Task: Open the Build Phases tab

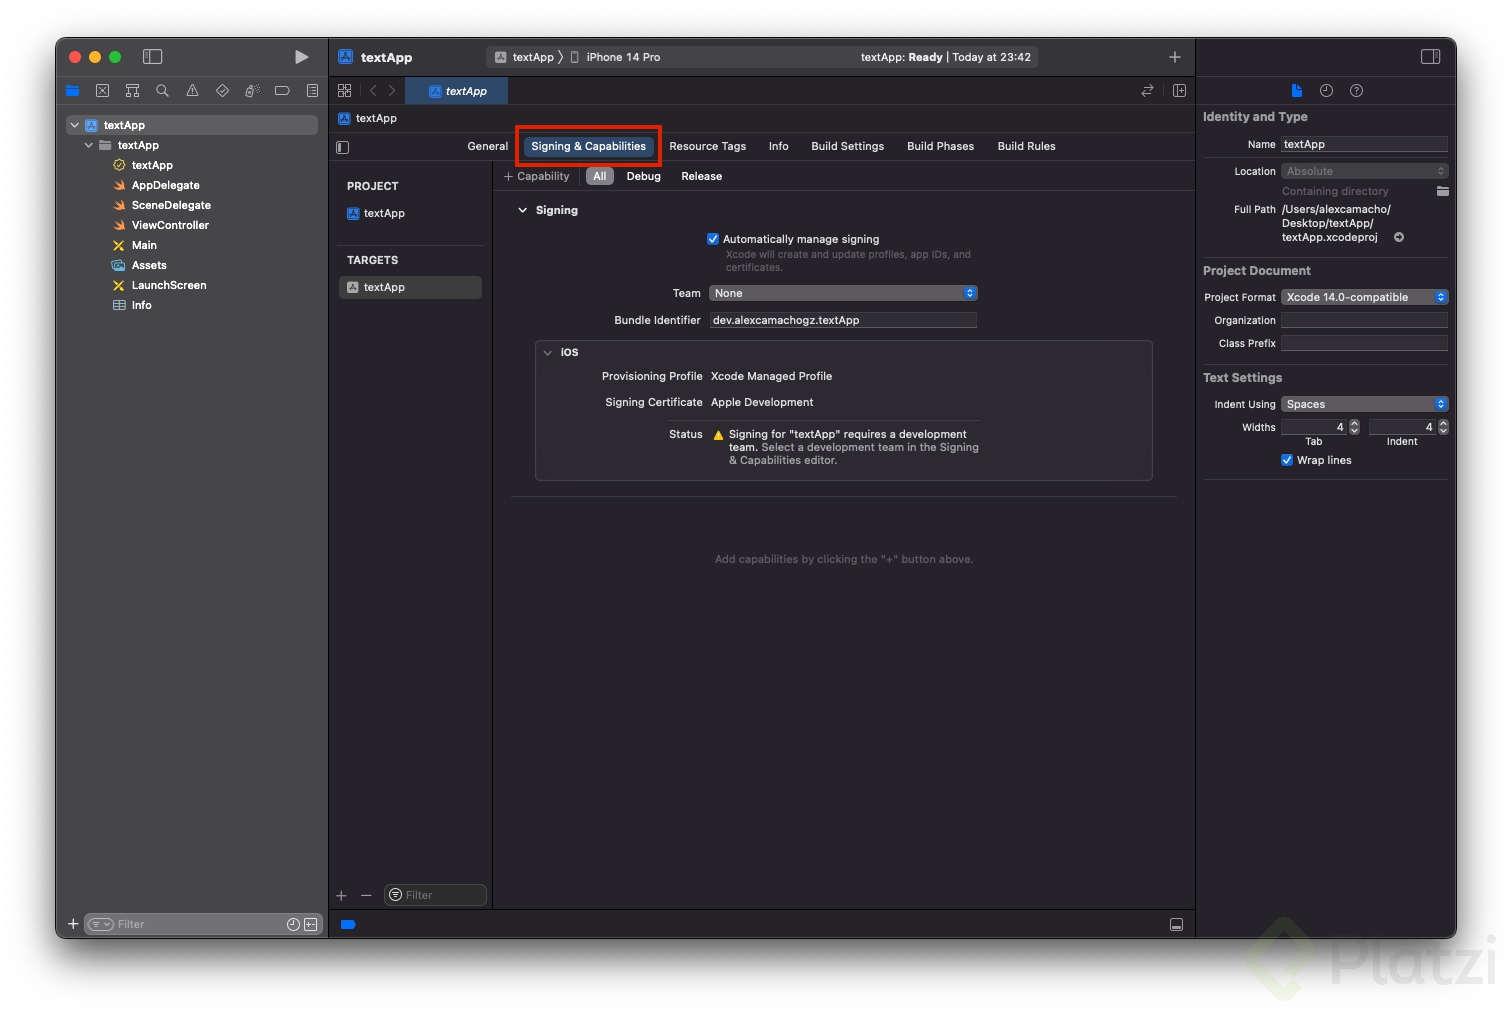Action: tap(941, 146)
